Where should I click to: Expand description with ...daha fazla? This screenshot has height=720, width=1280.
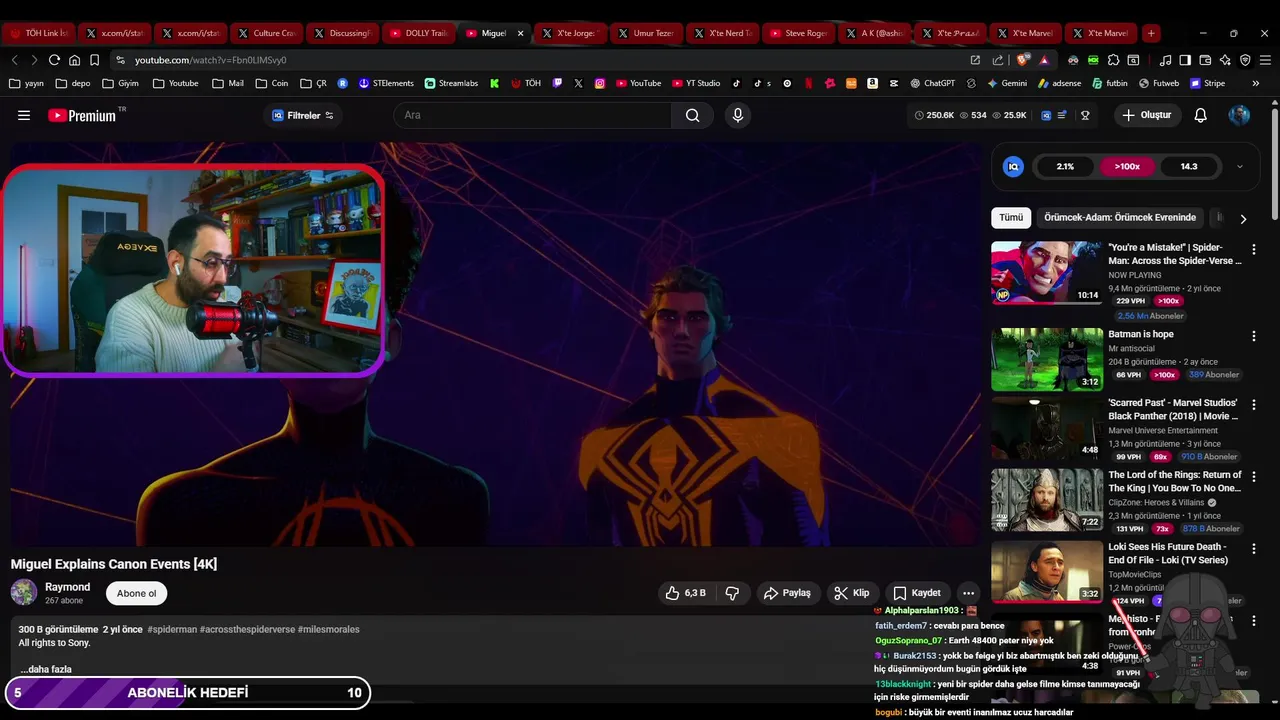[x=46, y=669]
